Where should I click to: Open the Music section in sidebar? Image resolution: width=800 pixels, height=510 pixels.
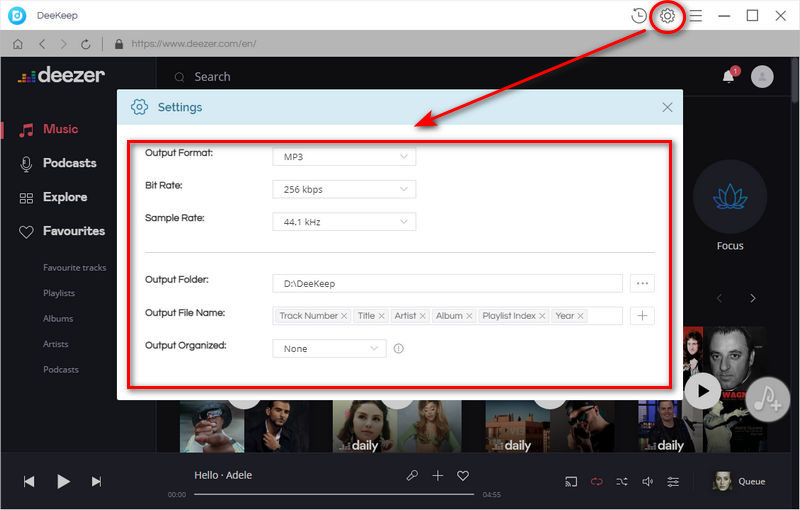coord(48,129)
